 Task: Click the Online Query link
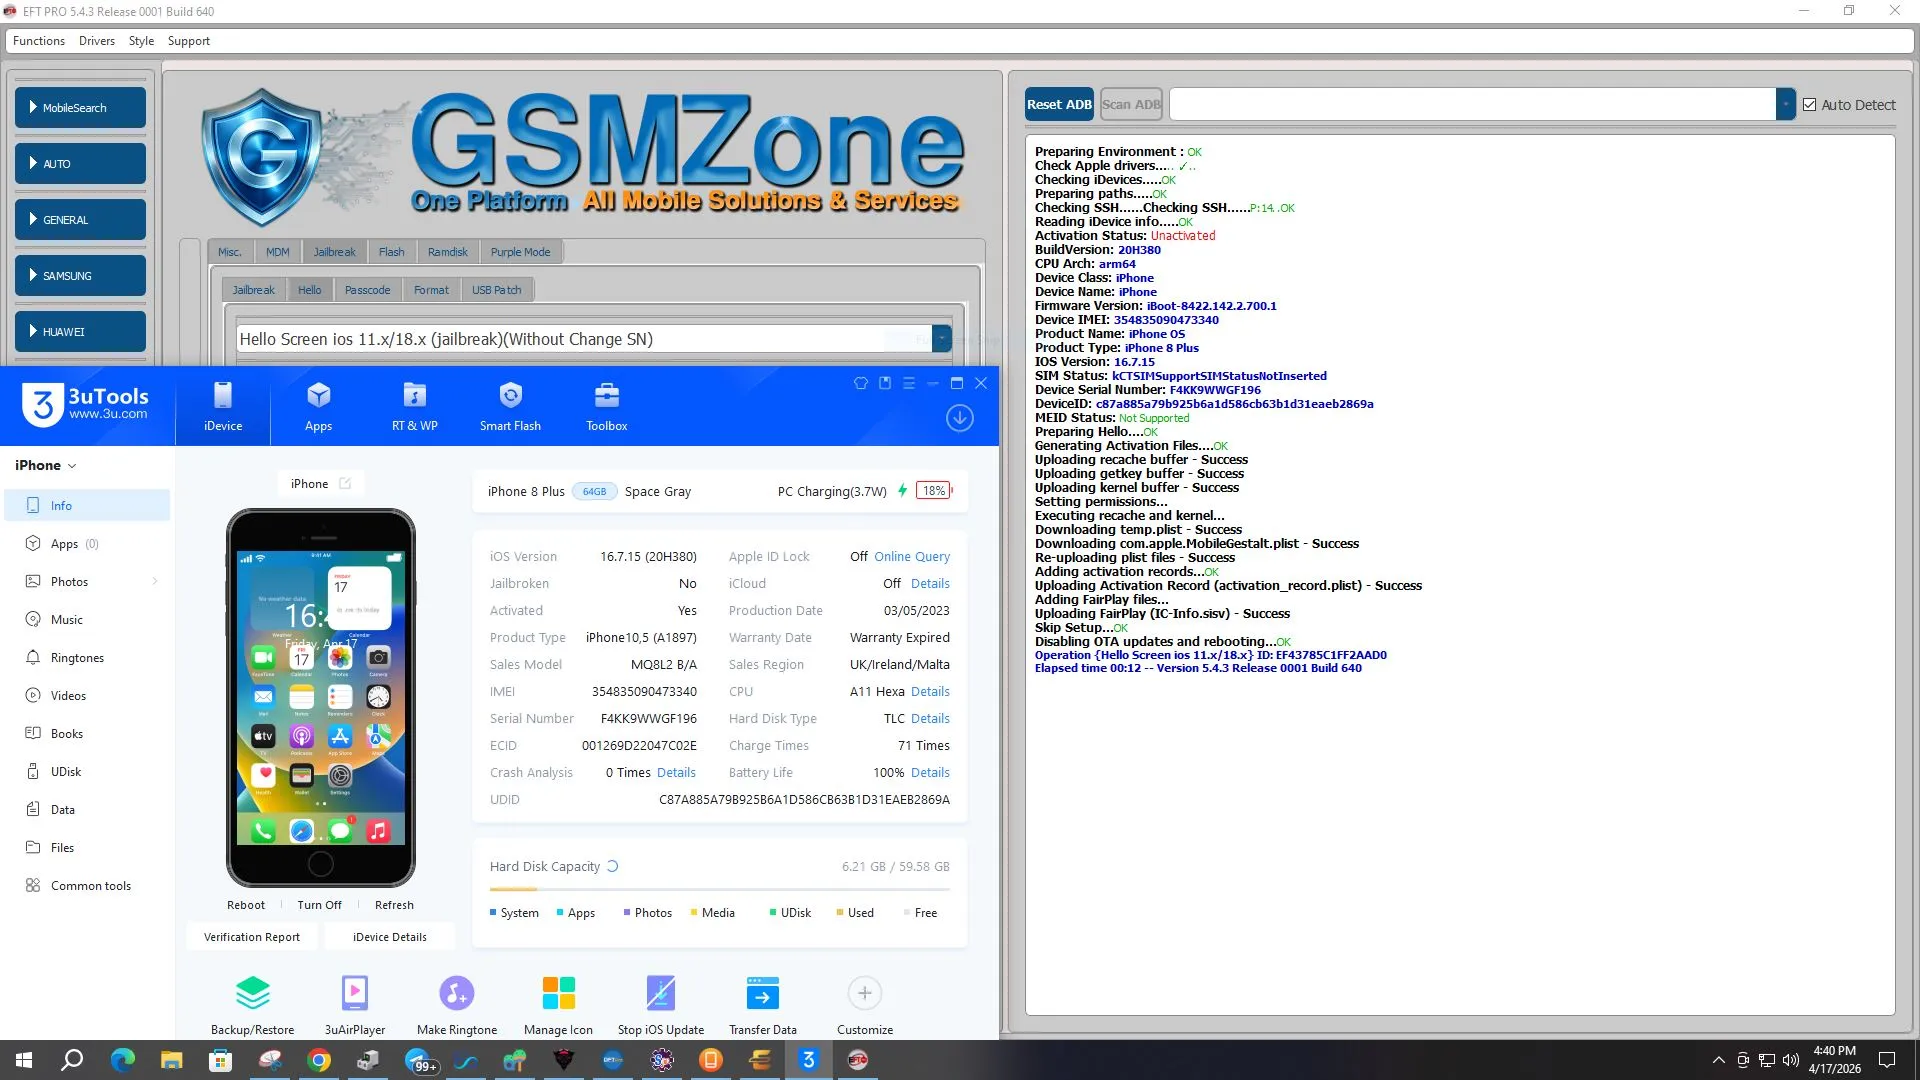click(911, 557)
